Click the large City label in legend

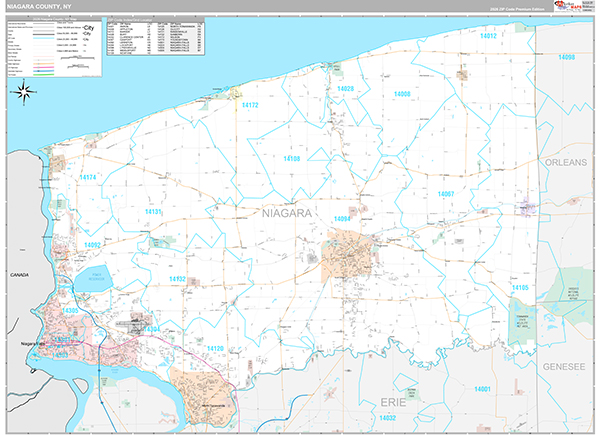click(x=89, y=28)
